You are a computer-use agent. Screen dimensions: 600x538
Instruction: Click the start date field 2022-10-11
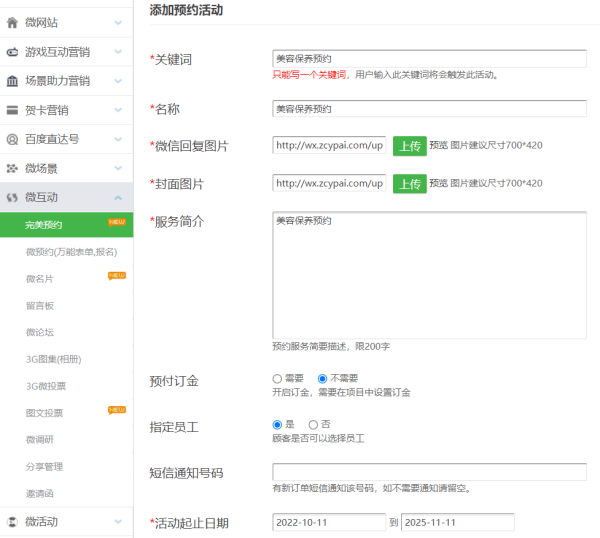pos(329,522)
